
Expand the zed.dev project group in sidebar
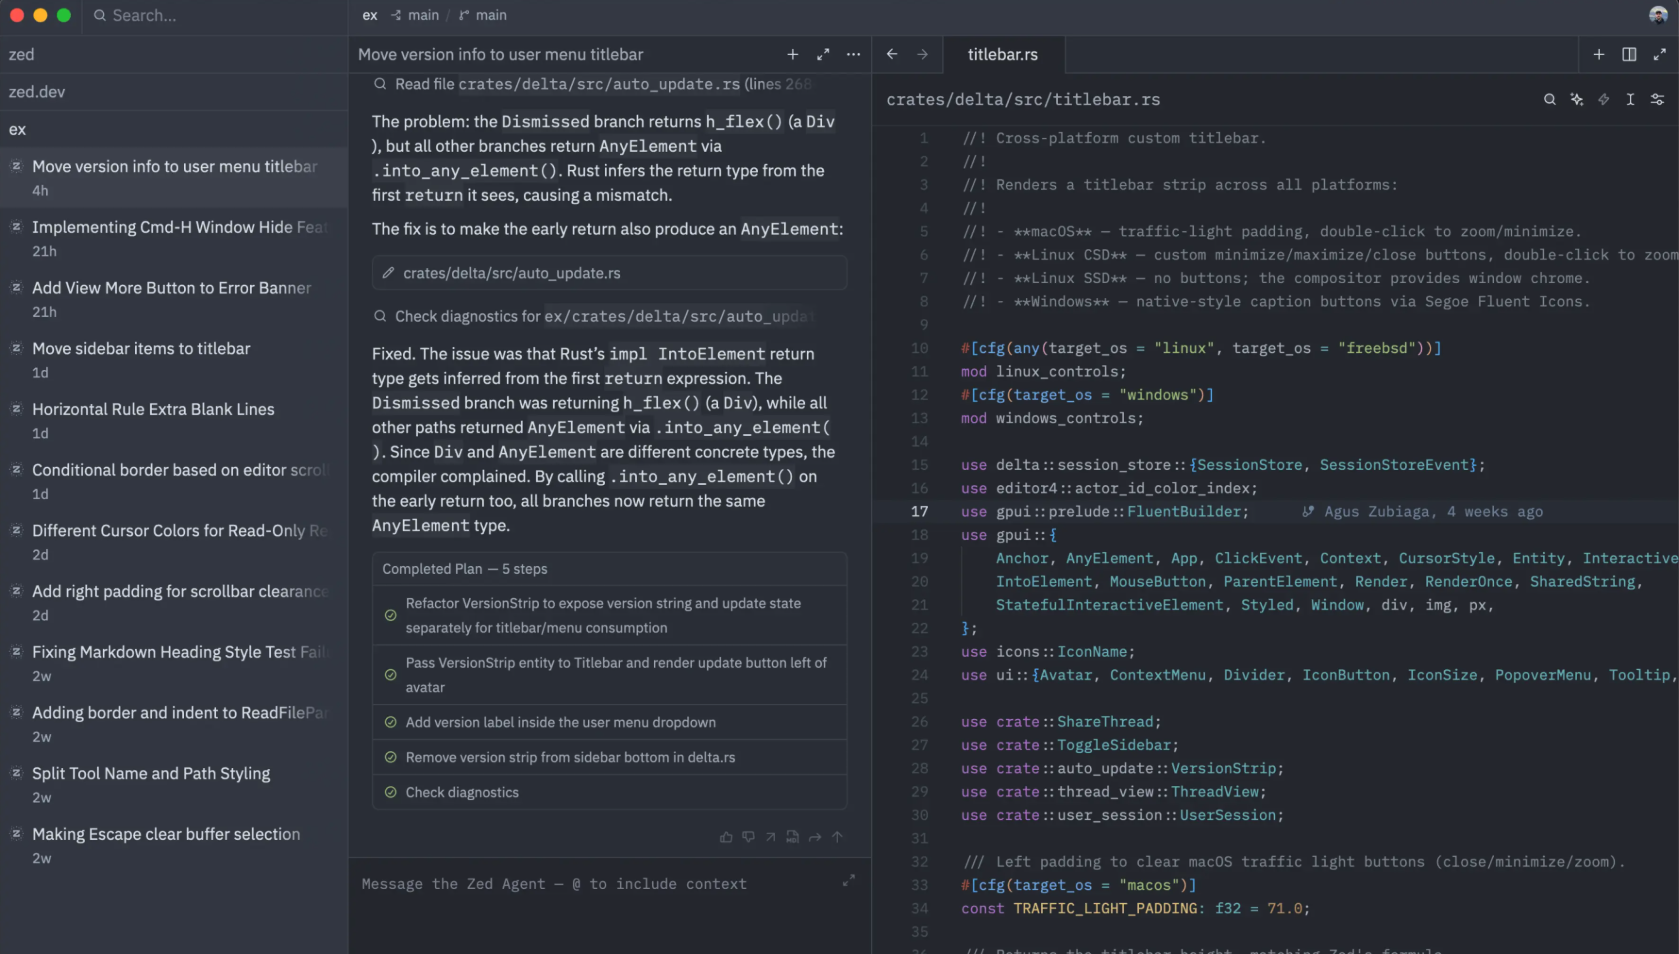[37, 92]
